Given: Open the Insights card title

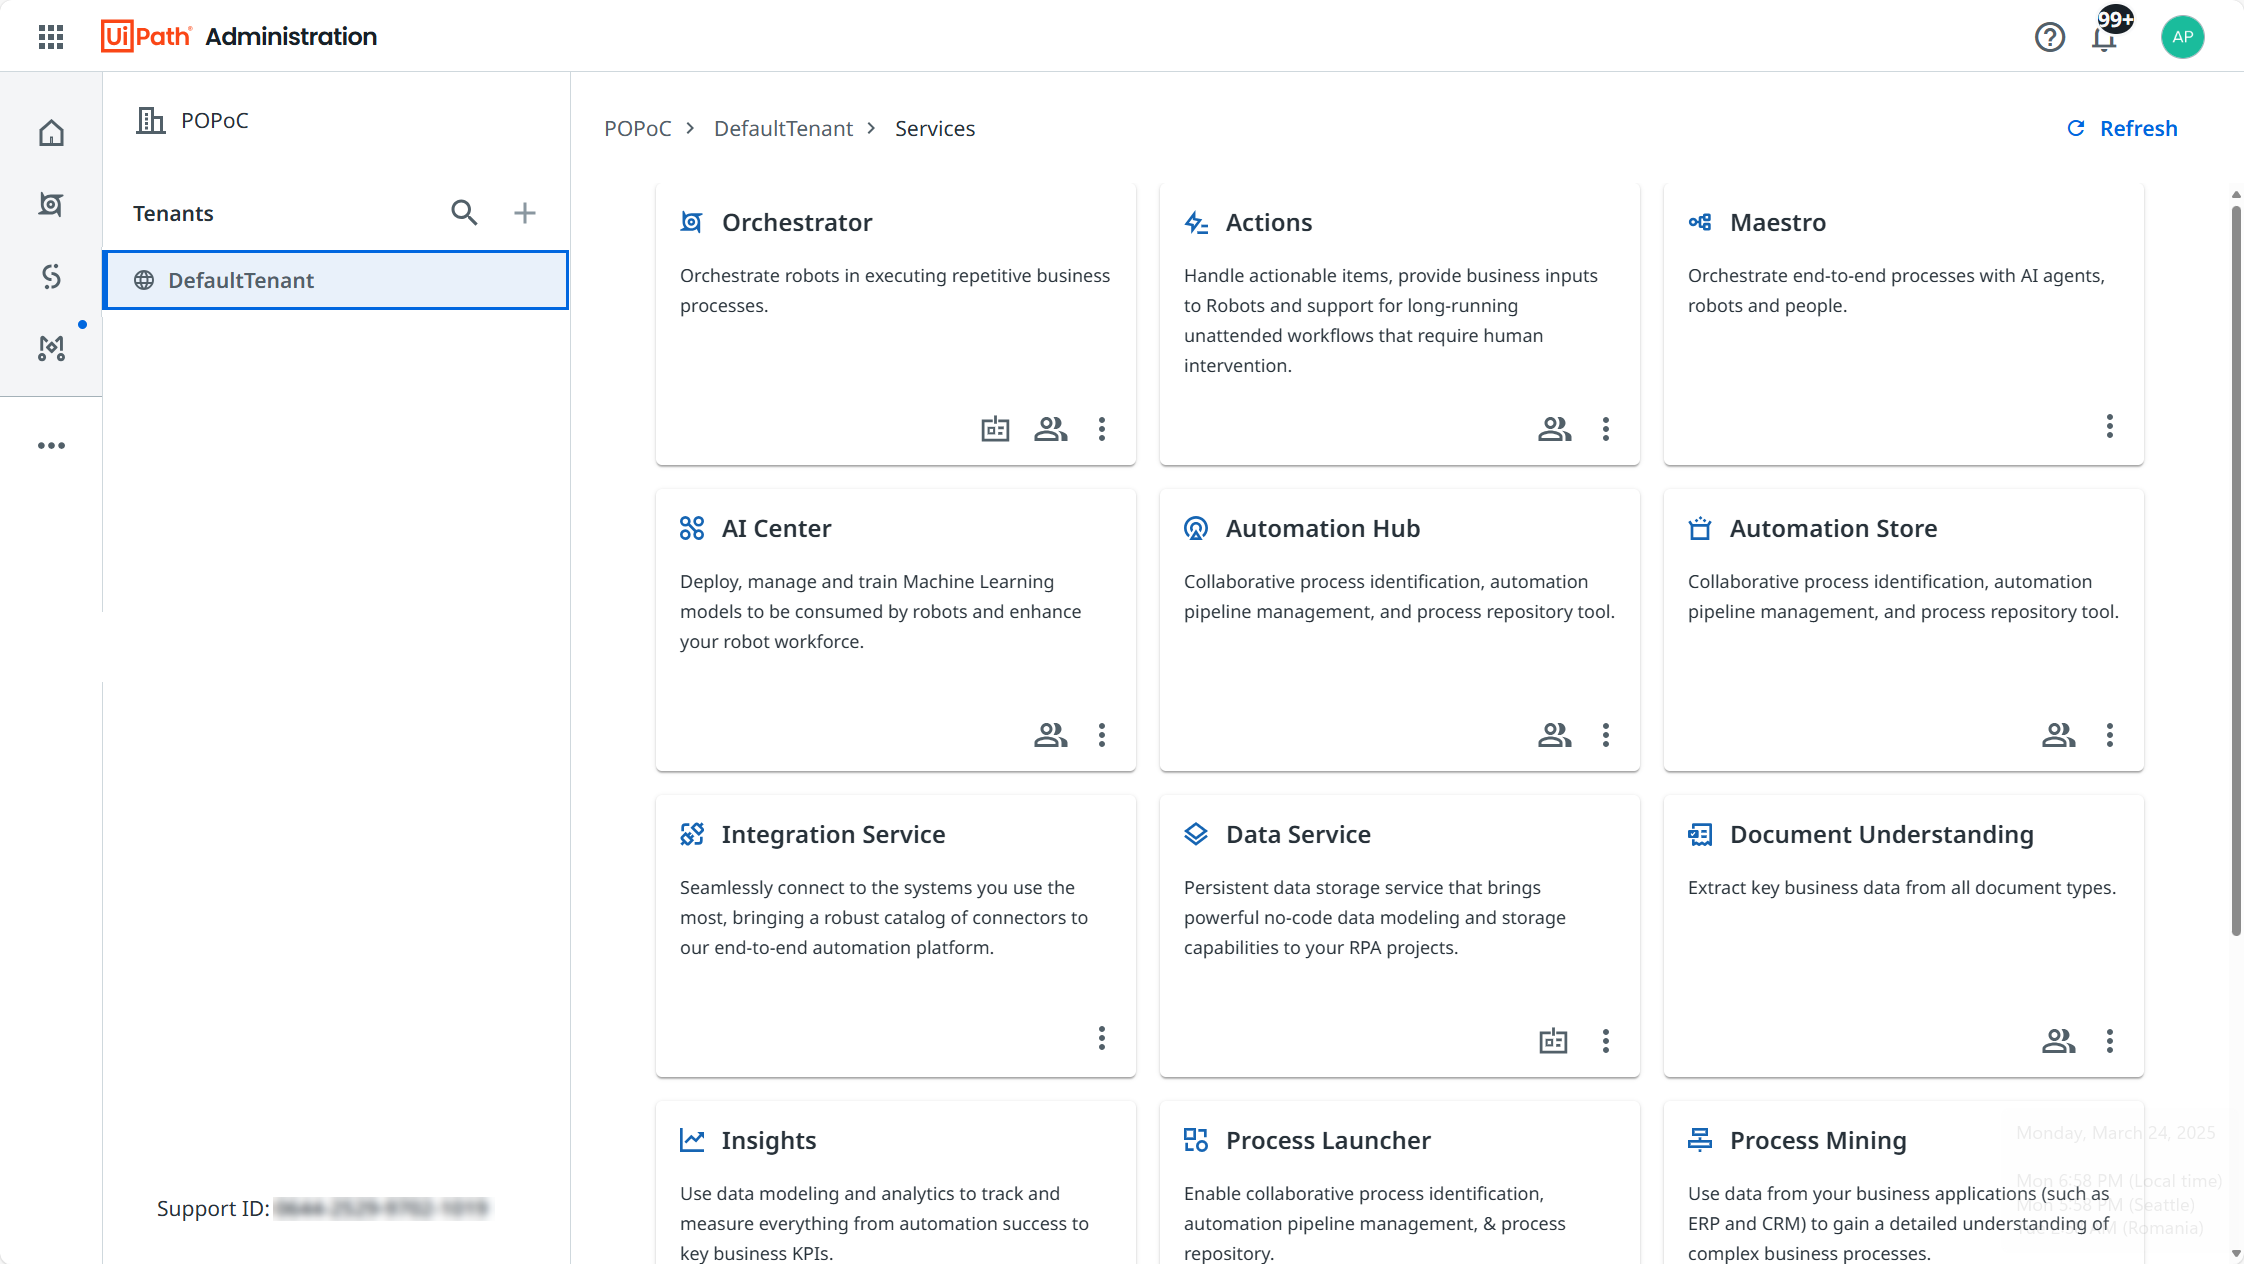Looking at the screenshot, I should [x=769, y=1140].
